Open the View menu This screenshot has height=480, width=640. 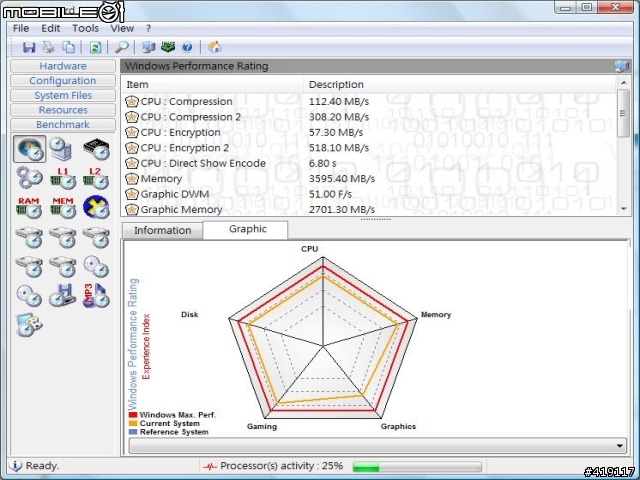click(x=122, y=28)
